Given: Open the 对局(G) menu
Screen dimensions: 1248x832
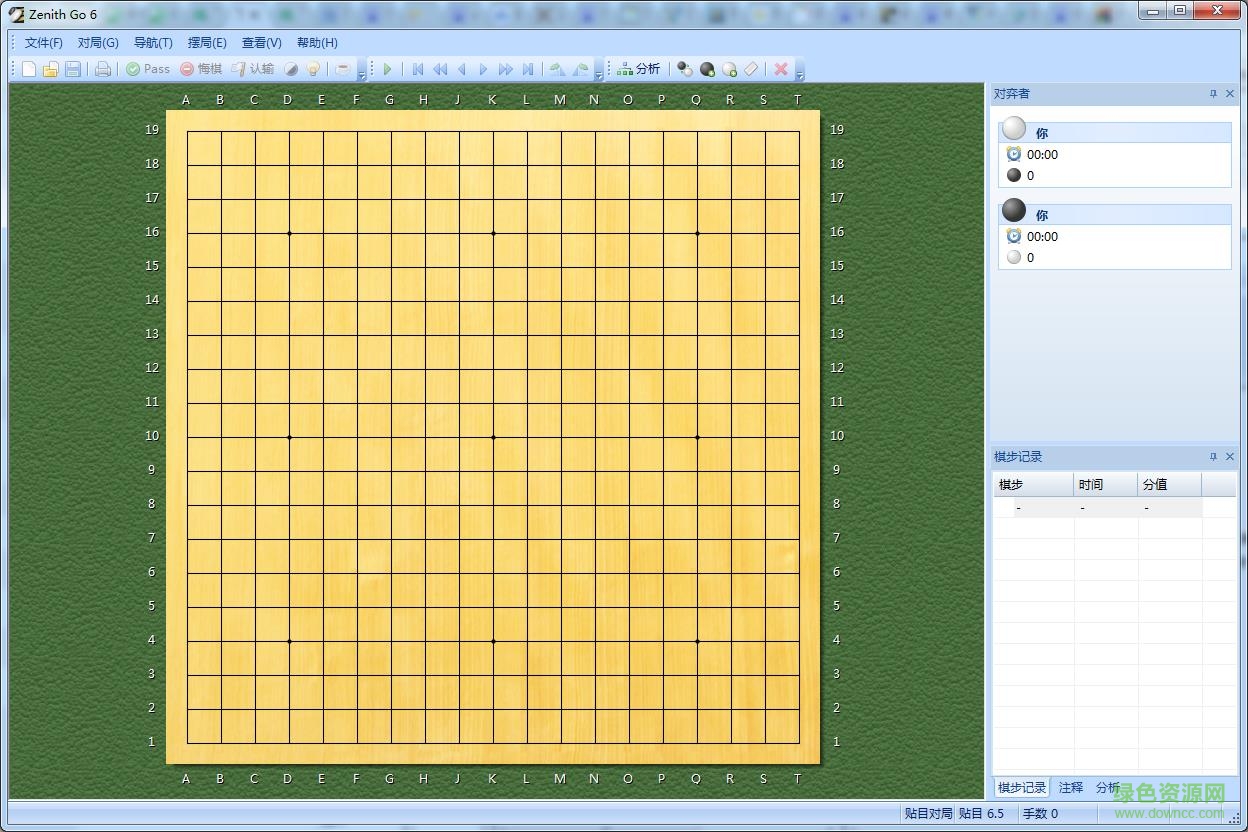Looking at the screenshot, I should 97,42.
